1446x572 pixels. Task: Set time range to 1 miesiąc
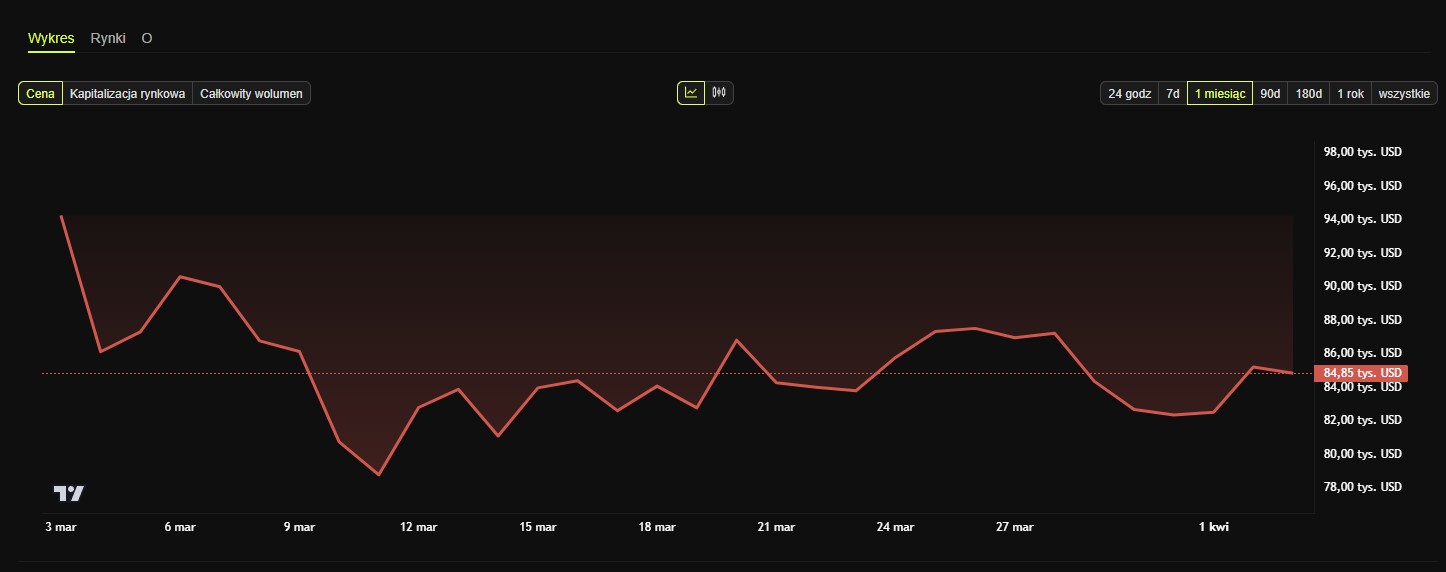[x=1220, y=93]
